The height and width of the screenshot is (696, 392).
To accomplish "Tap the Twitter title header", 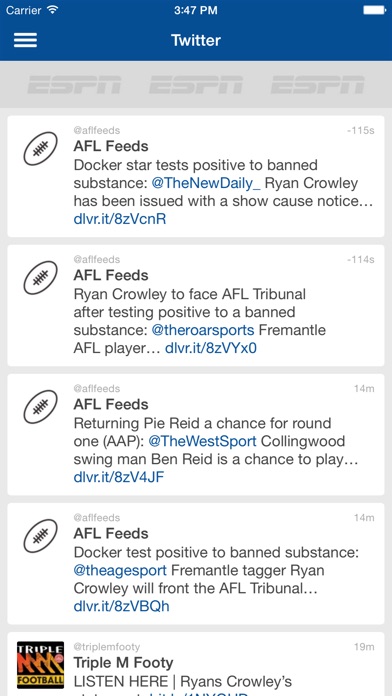I will 196,40.
